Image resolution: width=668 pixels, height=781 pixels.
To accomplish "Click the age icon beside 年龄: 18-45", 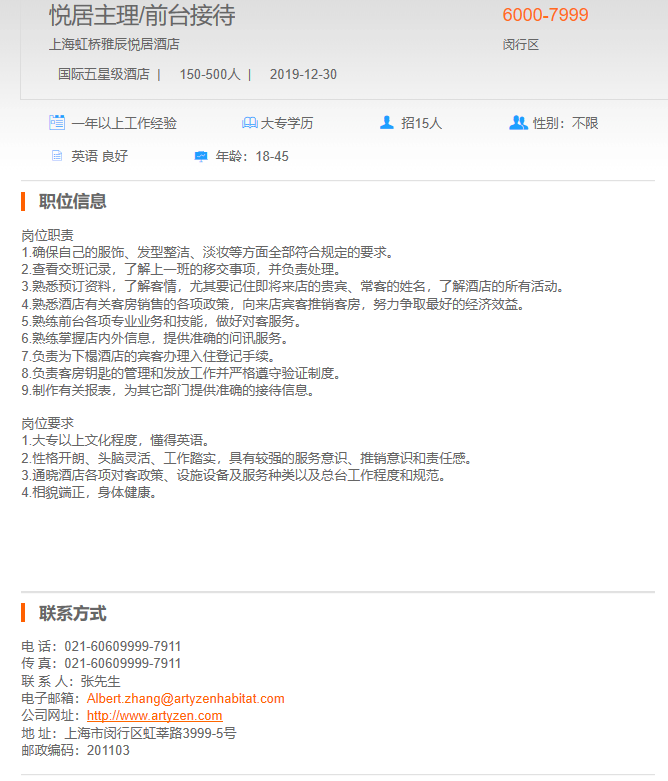I will point(201,156).
